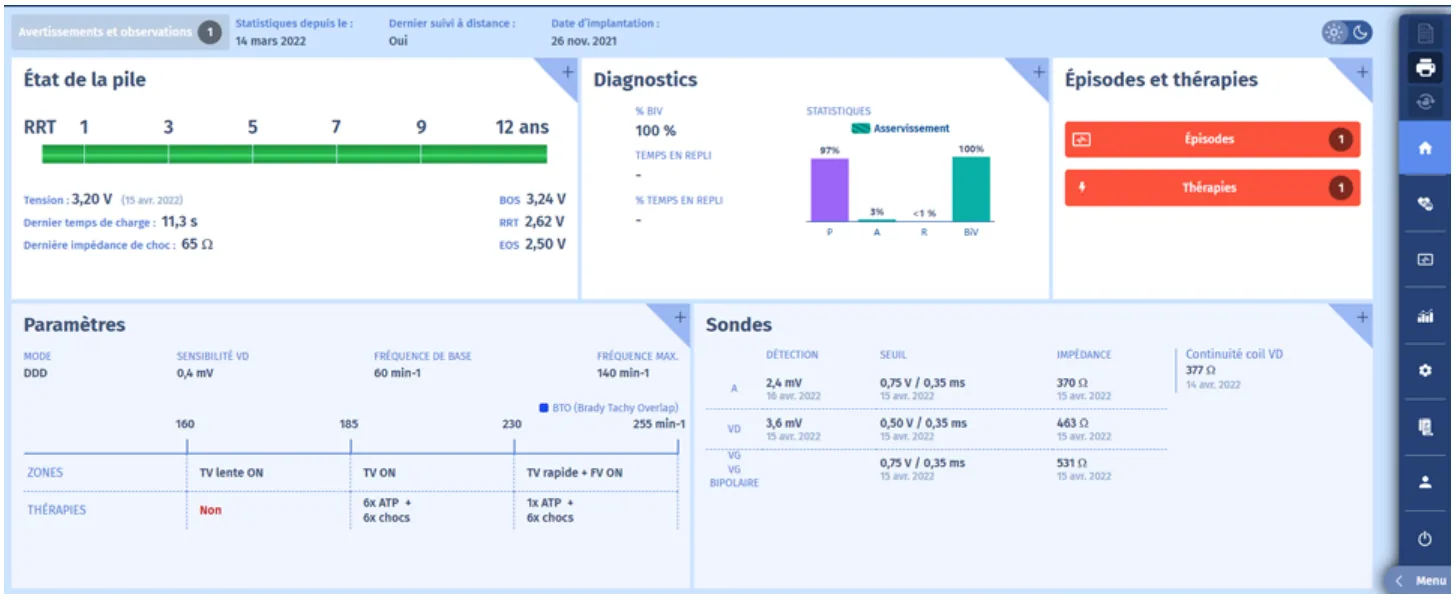This screenshot has height=599, width=1456.
Task: Click the teal BiV bar in chart
Action: click(x=971, y=189)
